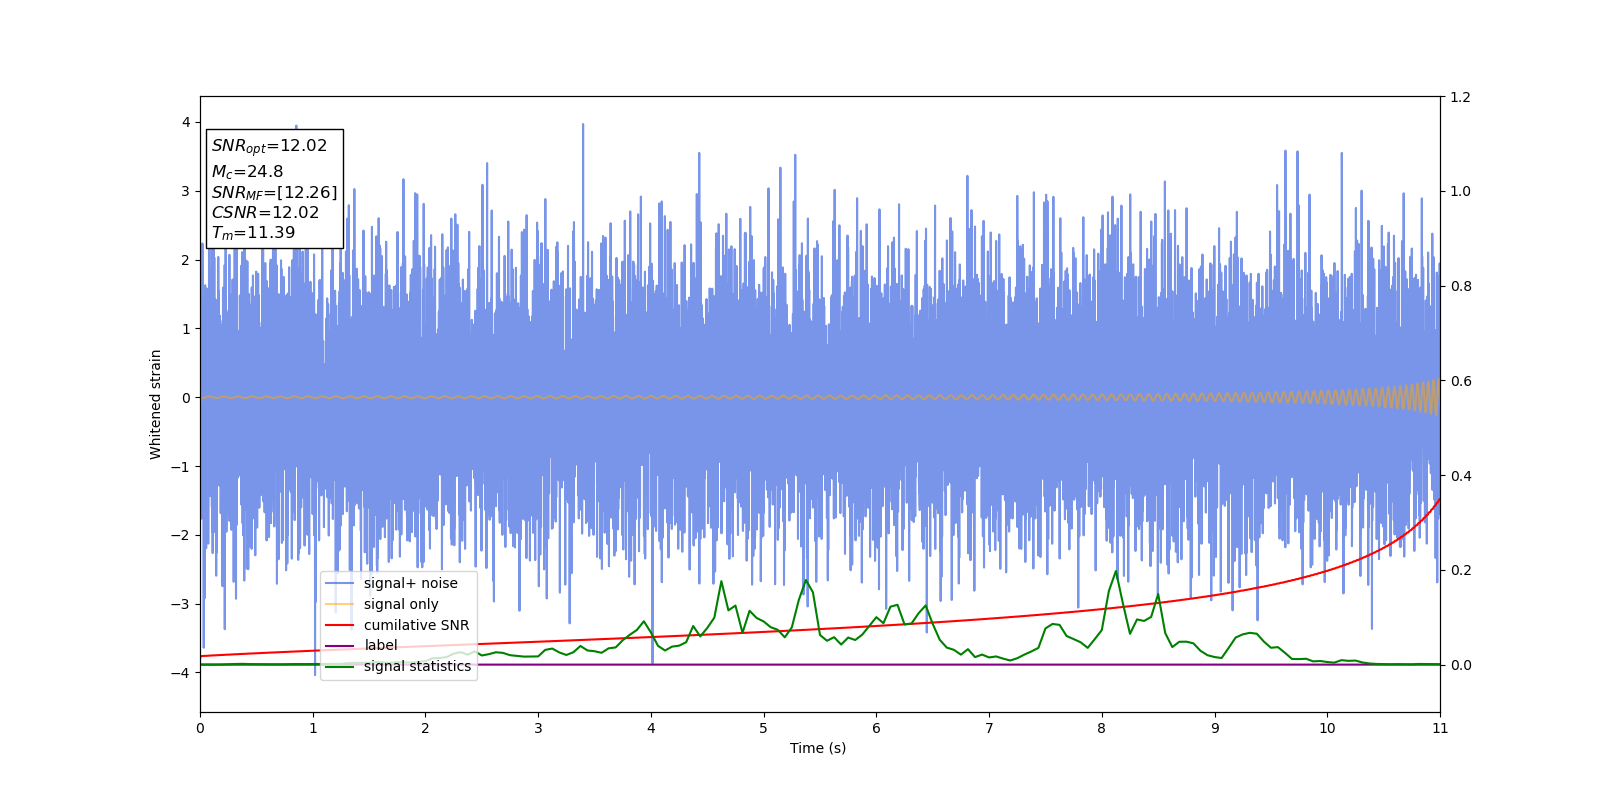This screenshot has width=1600, height=800.
Task: Click right y-axis tick label 0.2
Action: tap(1460, 570)
